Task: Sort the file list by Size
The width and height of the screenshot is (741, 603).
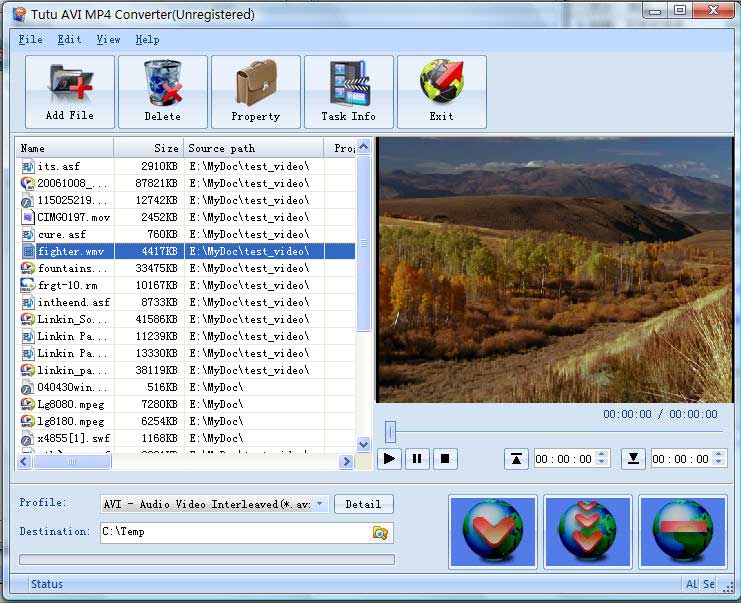Action: (149, 148)
